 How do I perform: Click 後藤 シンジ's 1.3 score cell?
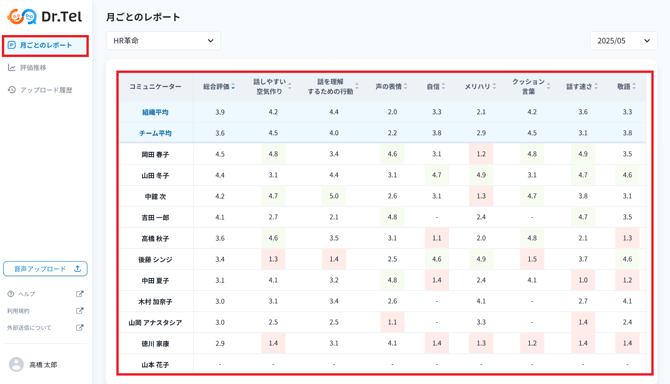273,259
